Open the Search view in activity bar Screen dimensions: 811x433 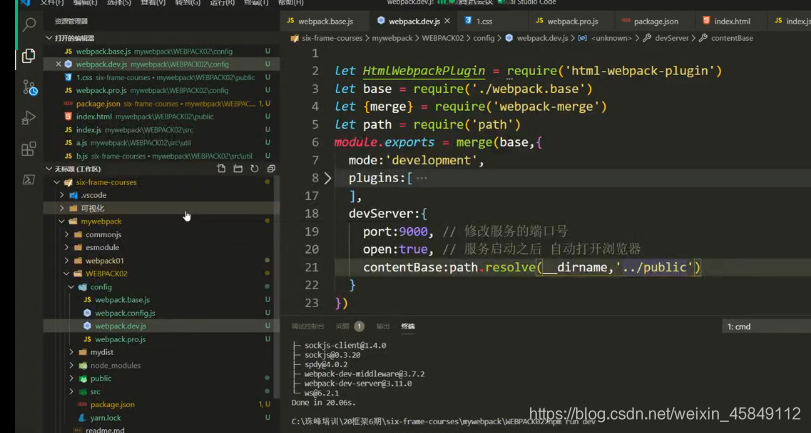pos(29,24)
